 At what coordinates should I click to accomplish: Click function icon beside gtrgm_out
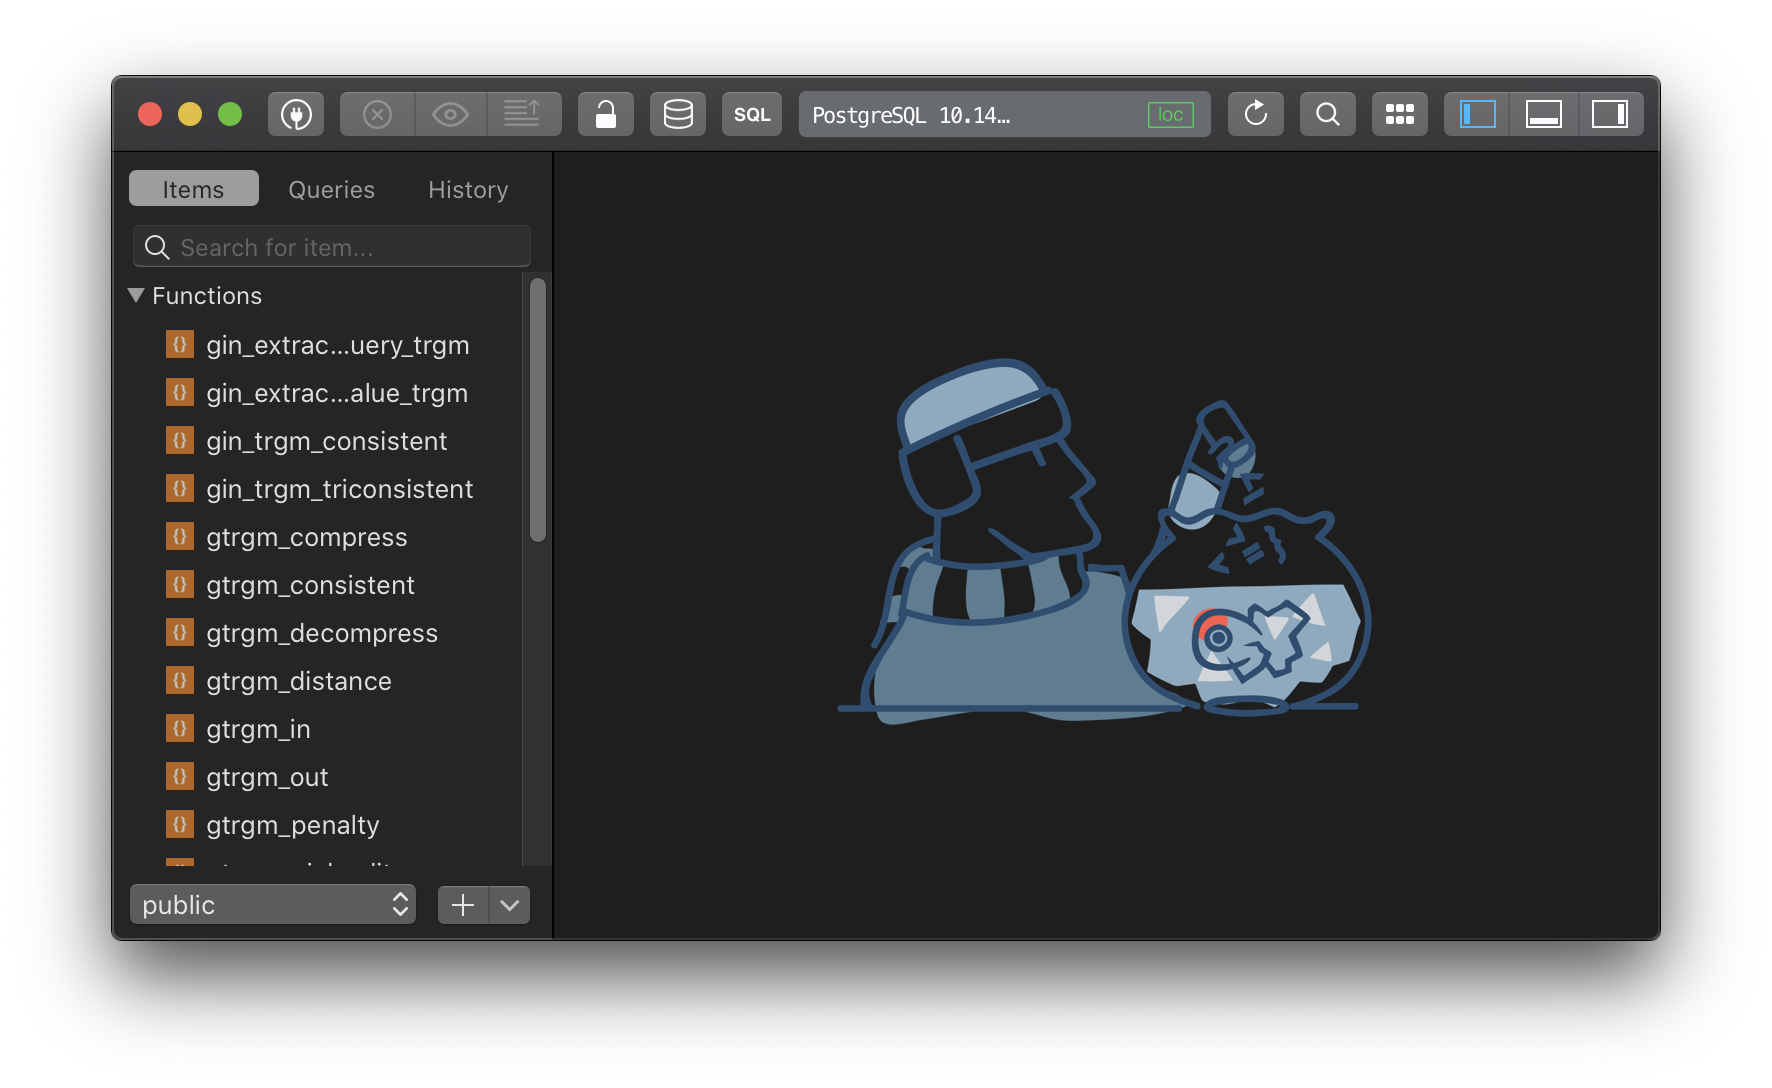(x=180, y=776)
